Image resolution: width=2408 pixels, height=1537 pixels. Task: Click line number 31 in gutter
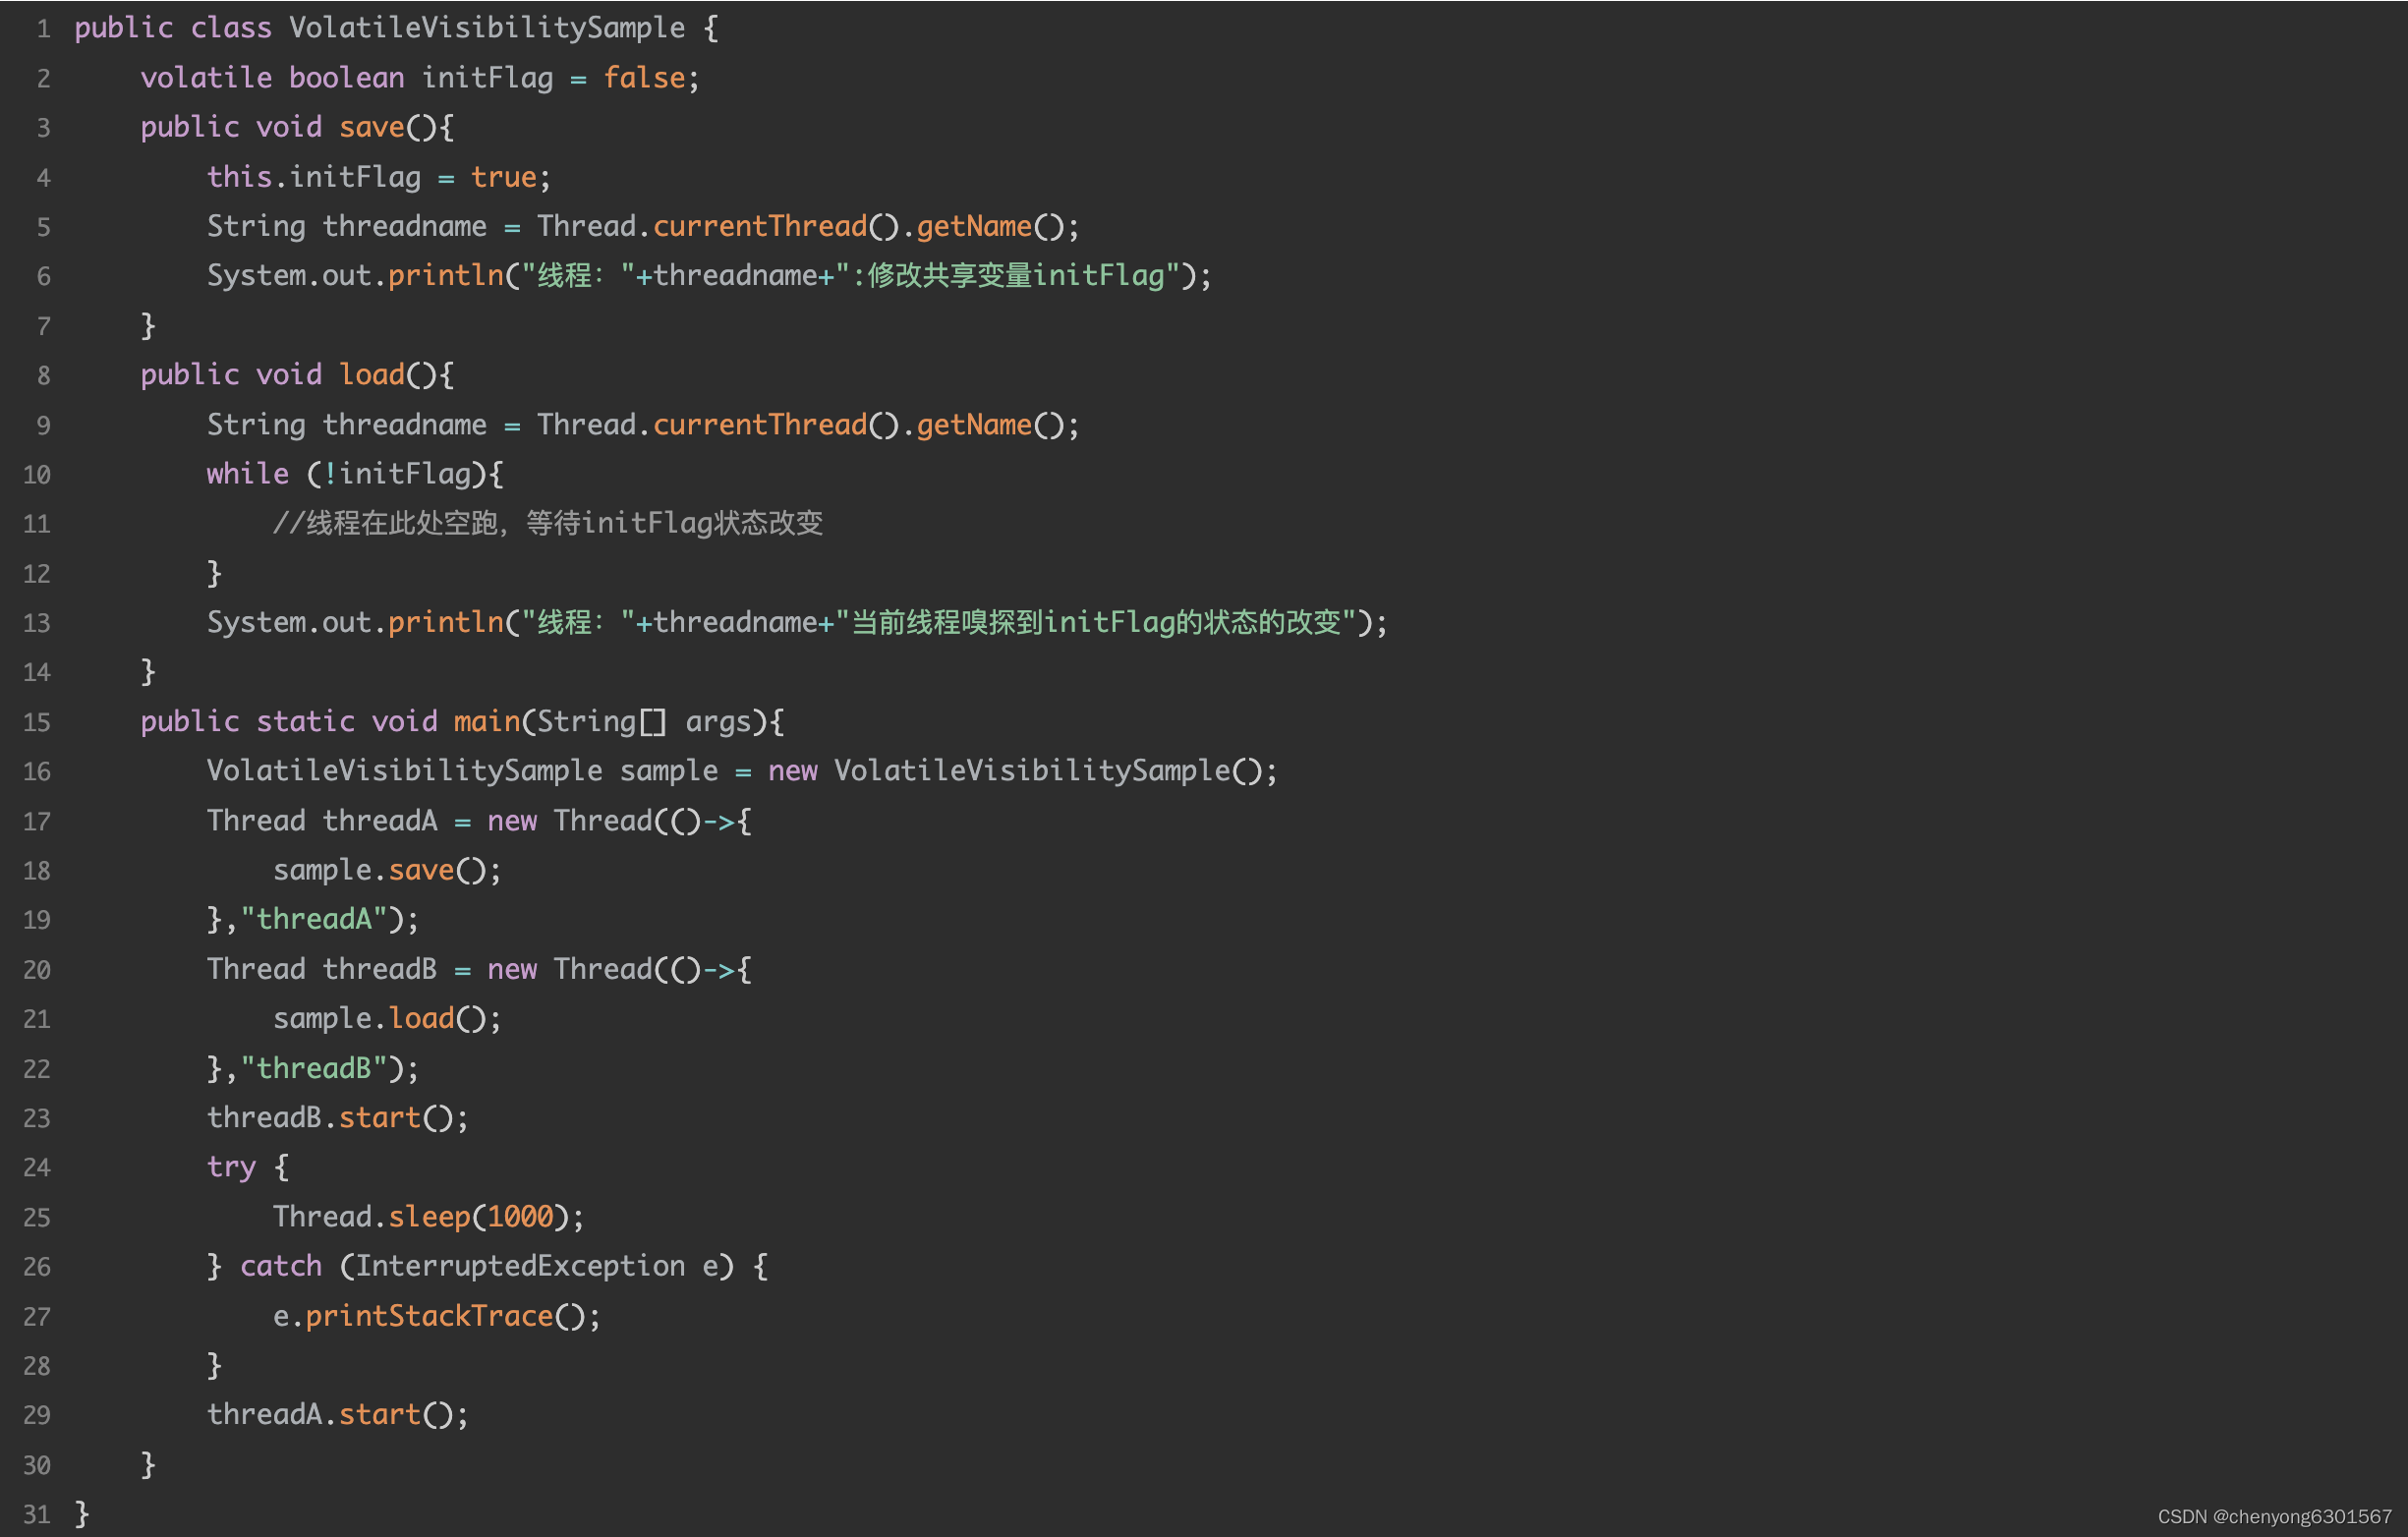37,1514
